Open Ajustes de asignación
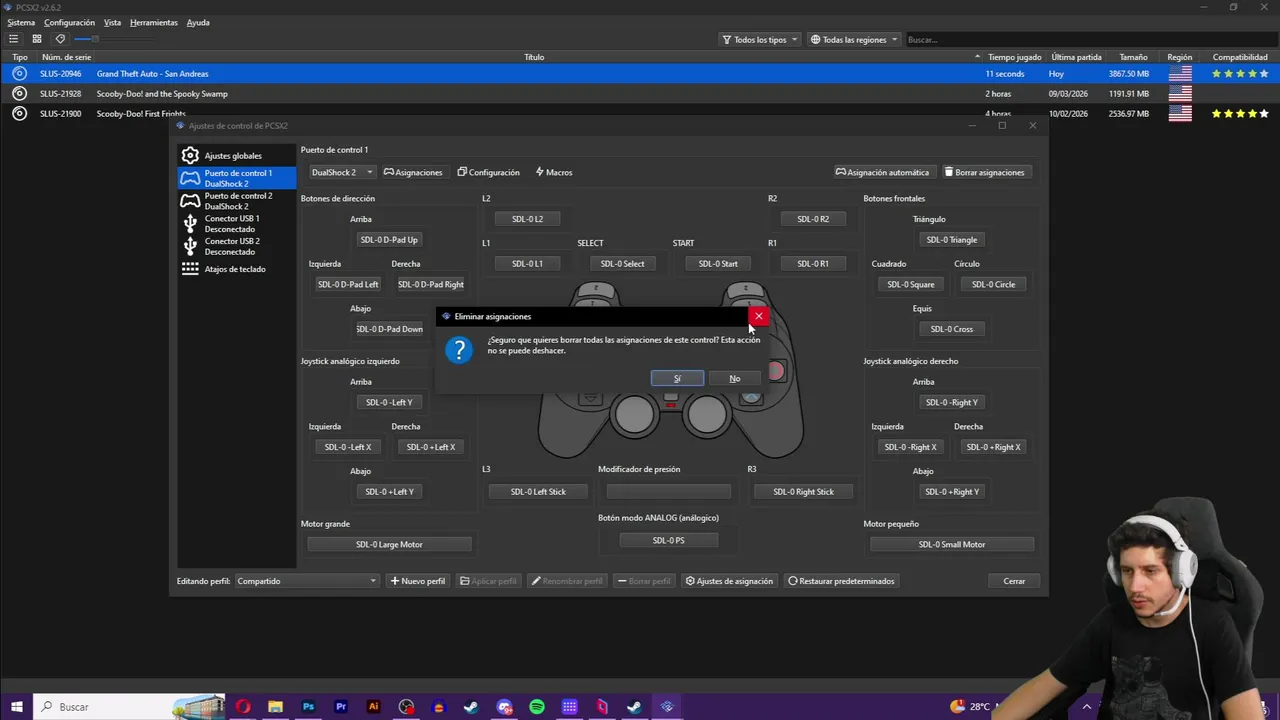Screen dimensions: 1280x720 (x=729, y=581)
